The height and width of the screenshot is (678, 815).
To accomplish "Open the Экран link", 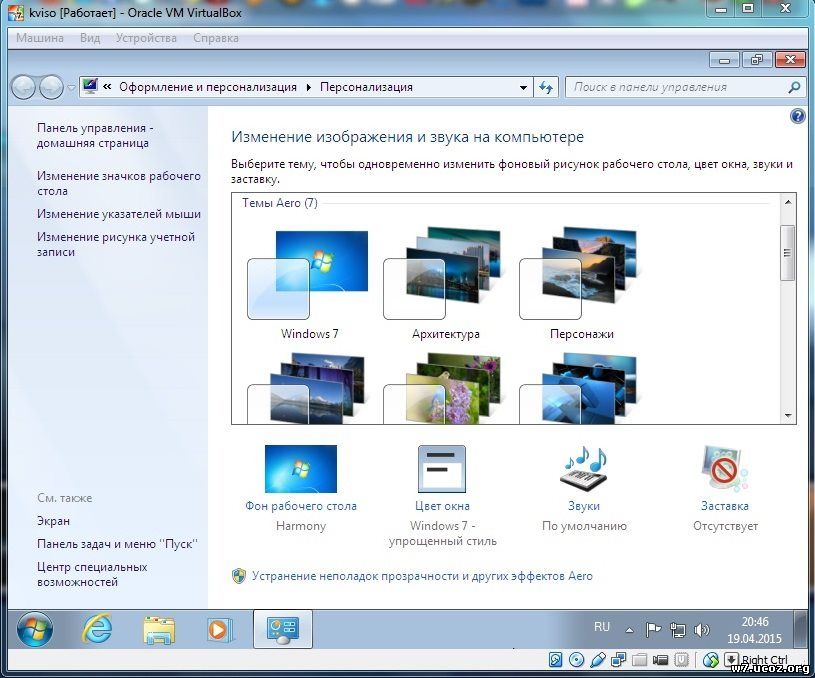I will [x=53, y=520].
